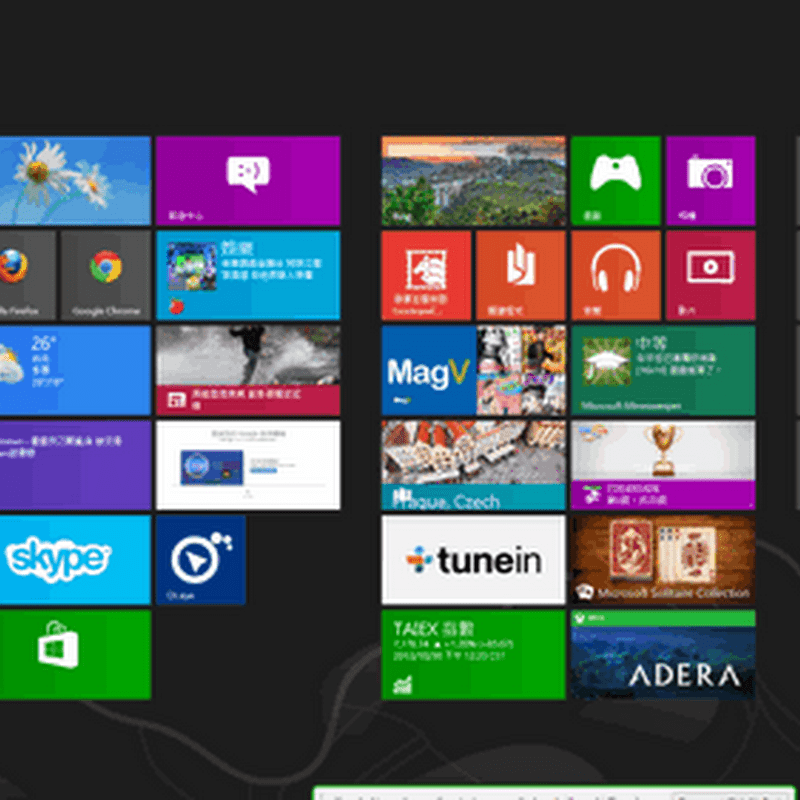Open the Sports tile with gold trophy

663,465
